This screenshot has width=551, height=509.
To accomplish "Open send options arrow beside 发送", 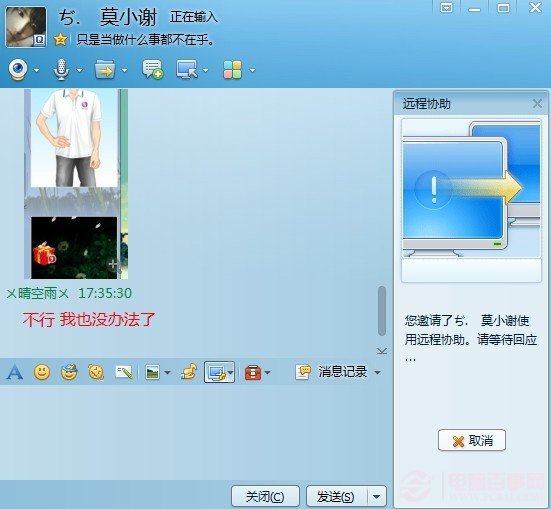I will [x=377, y=496].
